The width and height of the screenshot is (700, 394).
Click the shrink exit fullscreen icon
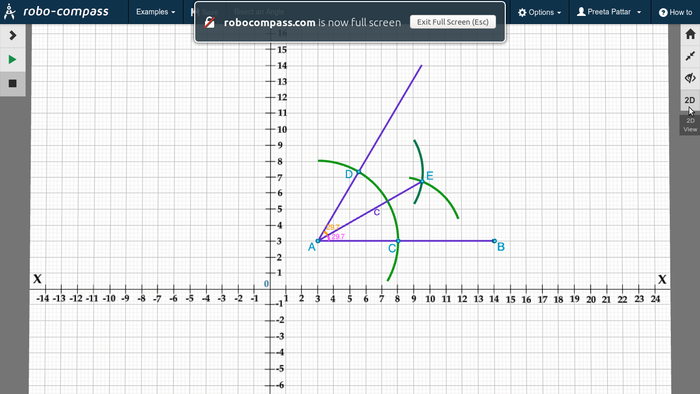click(690, 56)
